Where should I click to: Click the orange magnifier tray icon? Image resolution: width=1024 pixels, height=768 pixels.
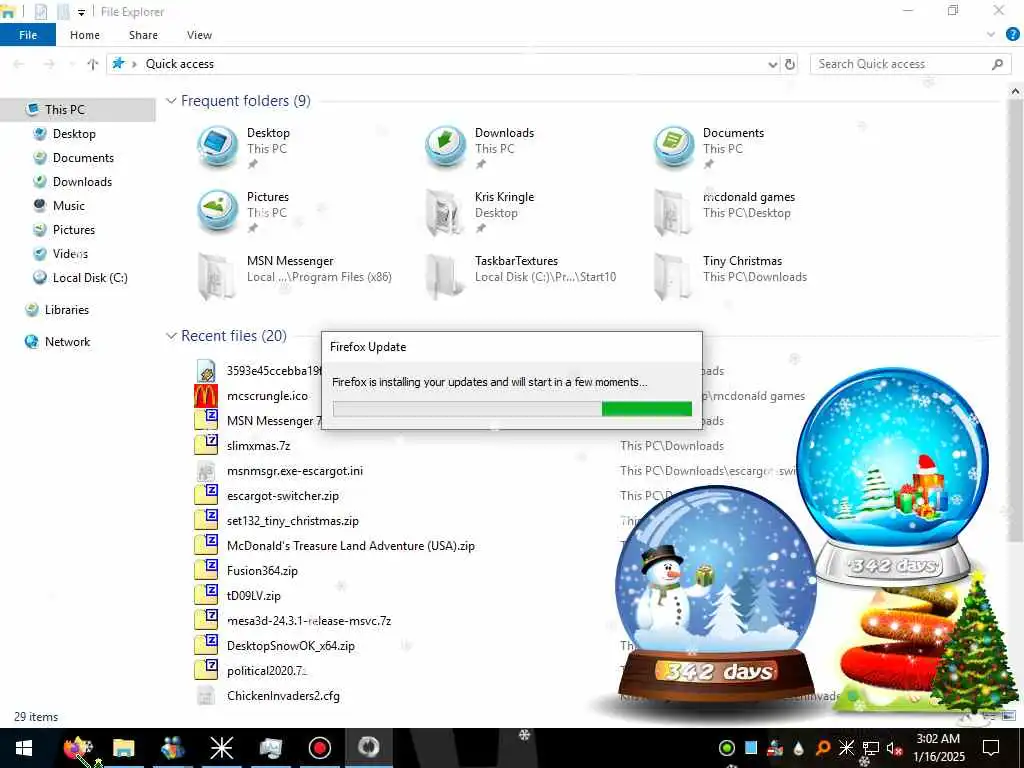[x=823, y=748]
